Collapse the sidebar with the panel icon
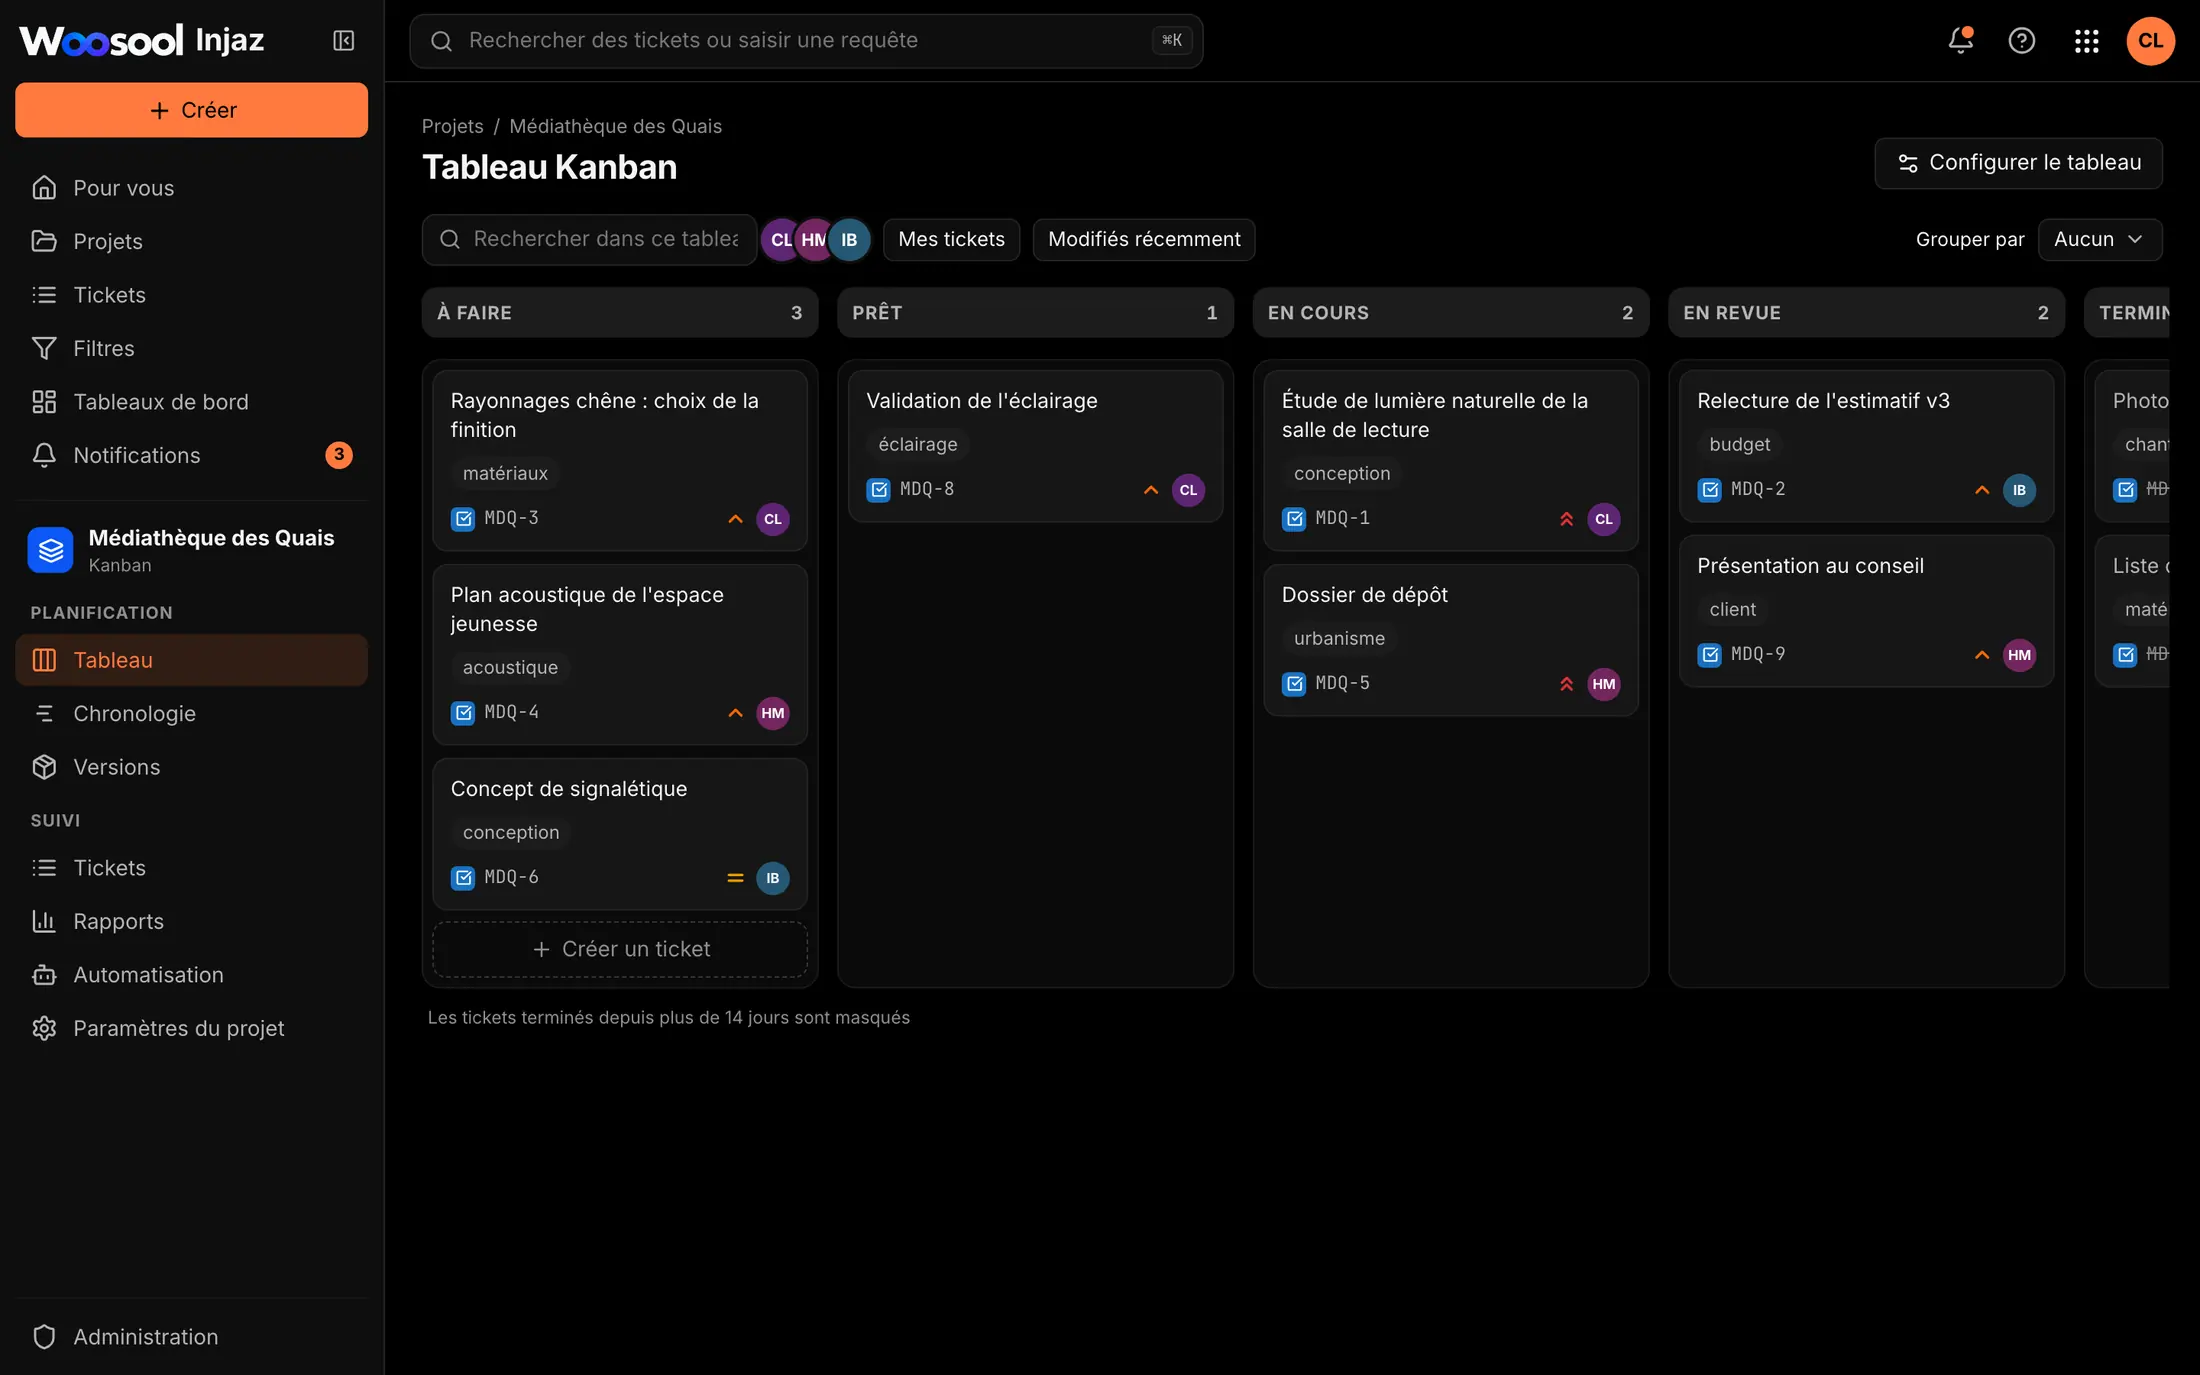Viewport: 2200px width, 1375px height. tap(343, 41)
